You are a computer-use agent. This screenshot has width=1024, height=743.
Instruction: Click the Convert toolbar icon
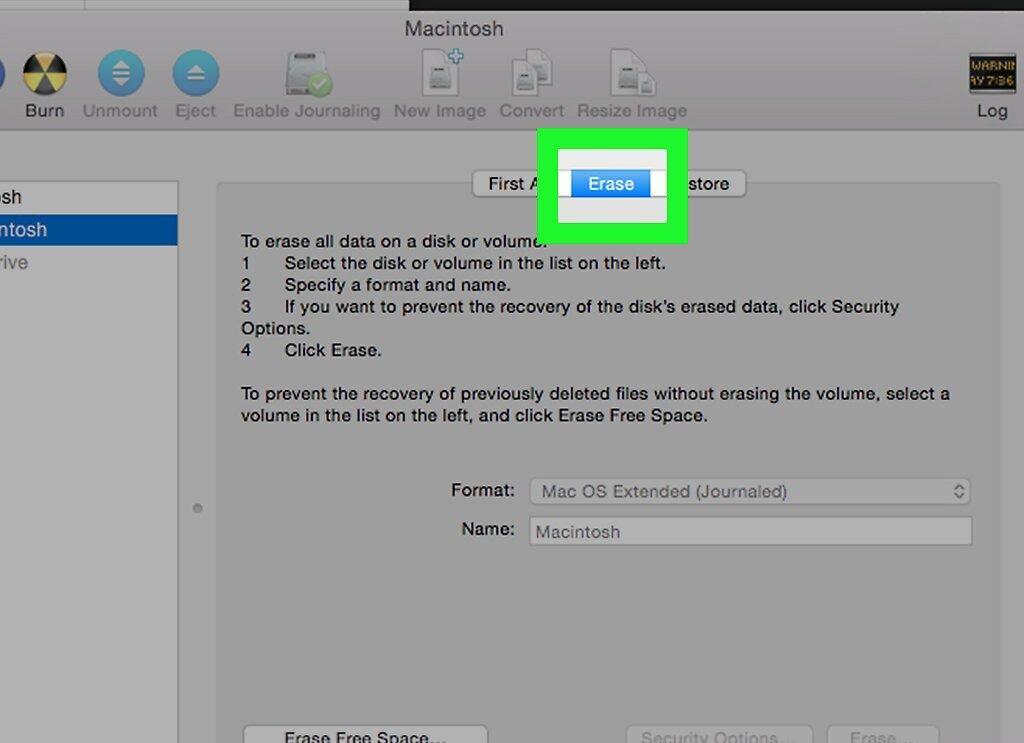(x=532, y=72)
